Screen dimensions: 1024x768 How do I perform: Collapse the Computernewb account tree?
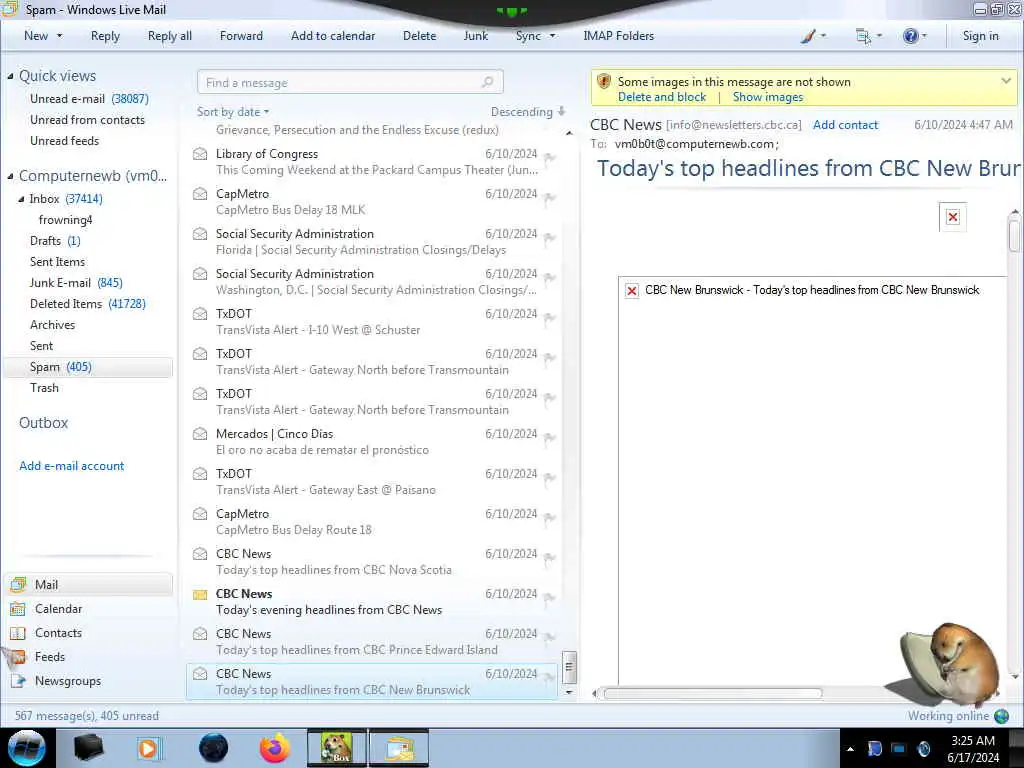pyautogui.click(x=10, y=176)
